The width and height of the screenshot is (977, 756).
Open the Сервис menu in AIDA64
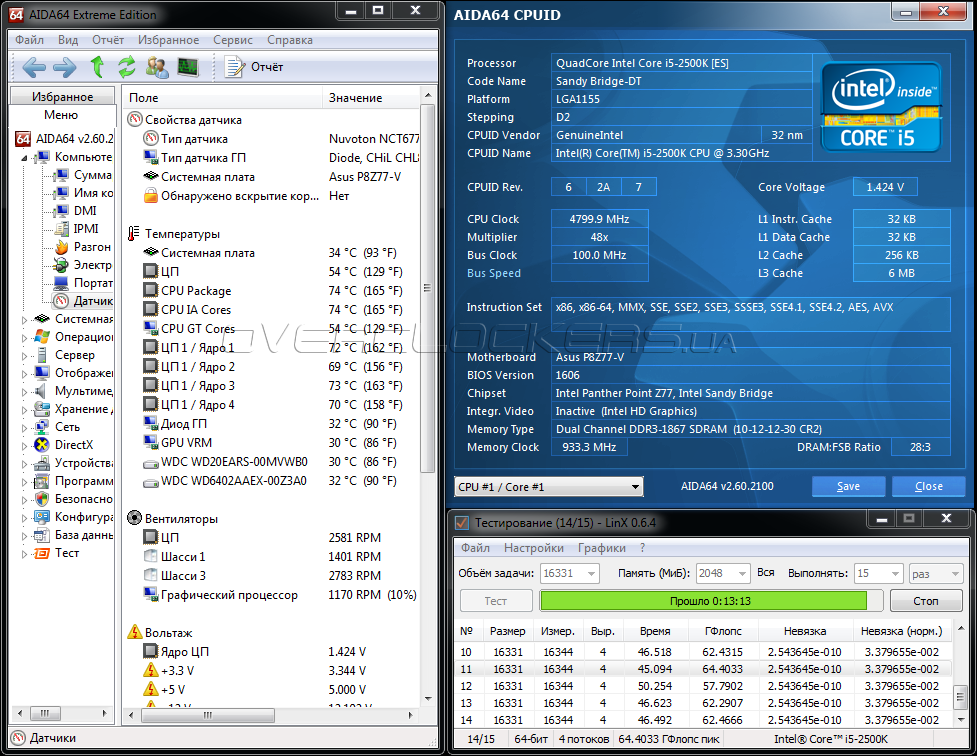pyautogui.click(x=232, y=40)
